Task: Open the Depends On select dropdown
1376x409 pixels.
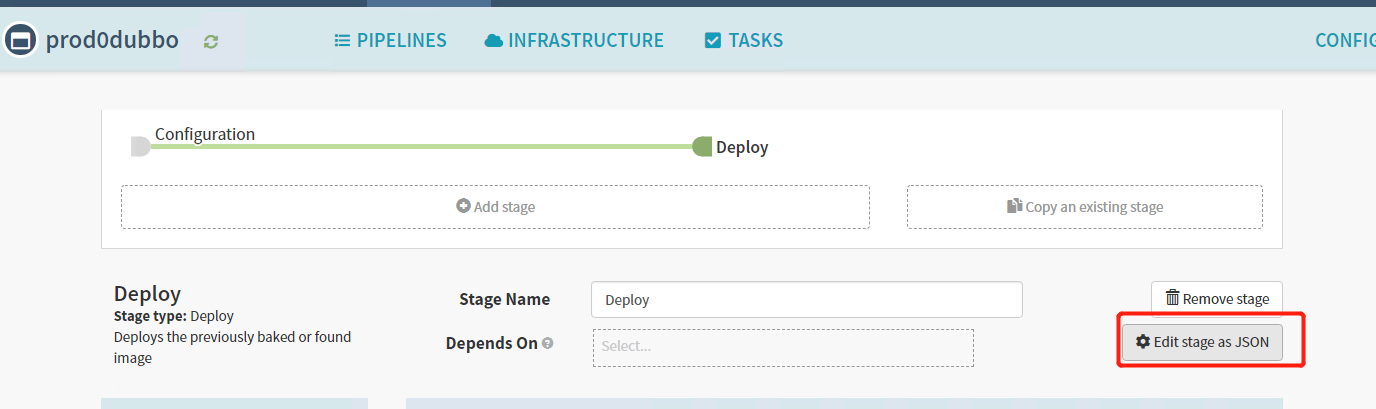Action: point(782,347)
